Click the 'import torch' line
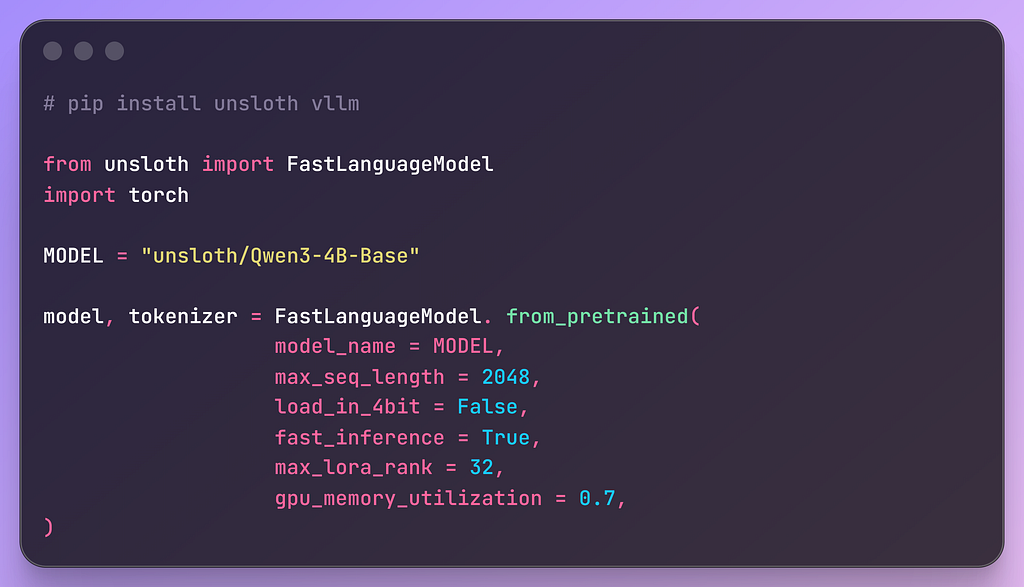 [x=116, y=195]
